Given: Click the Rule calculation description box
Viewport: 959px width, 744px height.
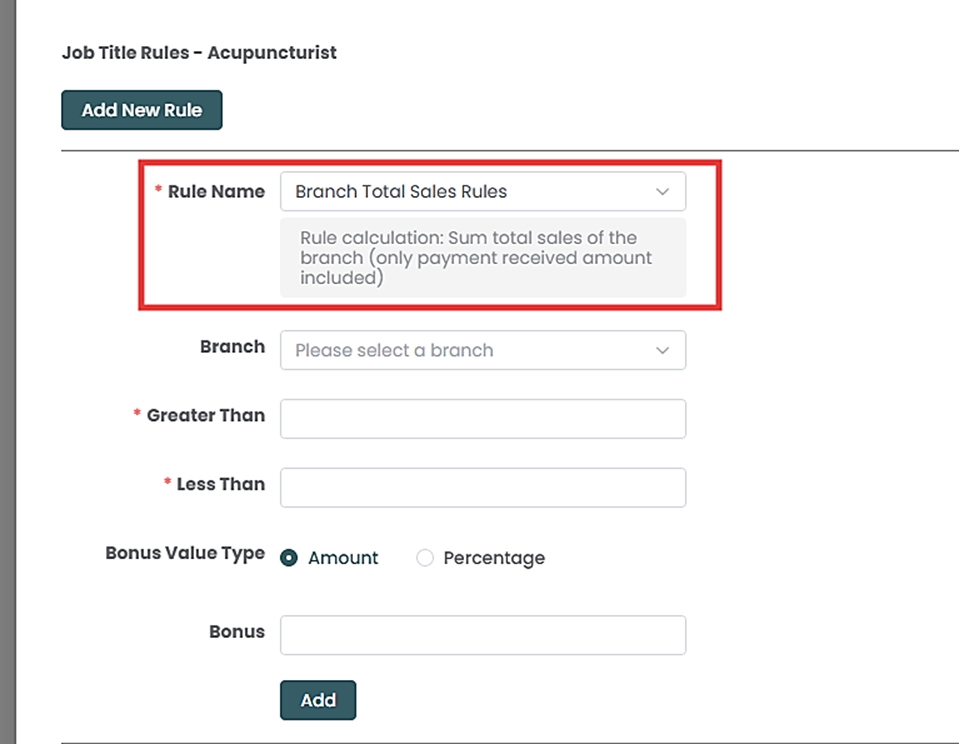Looking at the screenshot, I should 483,258.
